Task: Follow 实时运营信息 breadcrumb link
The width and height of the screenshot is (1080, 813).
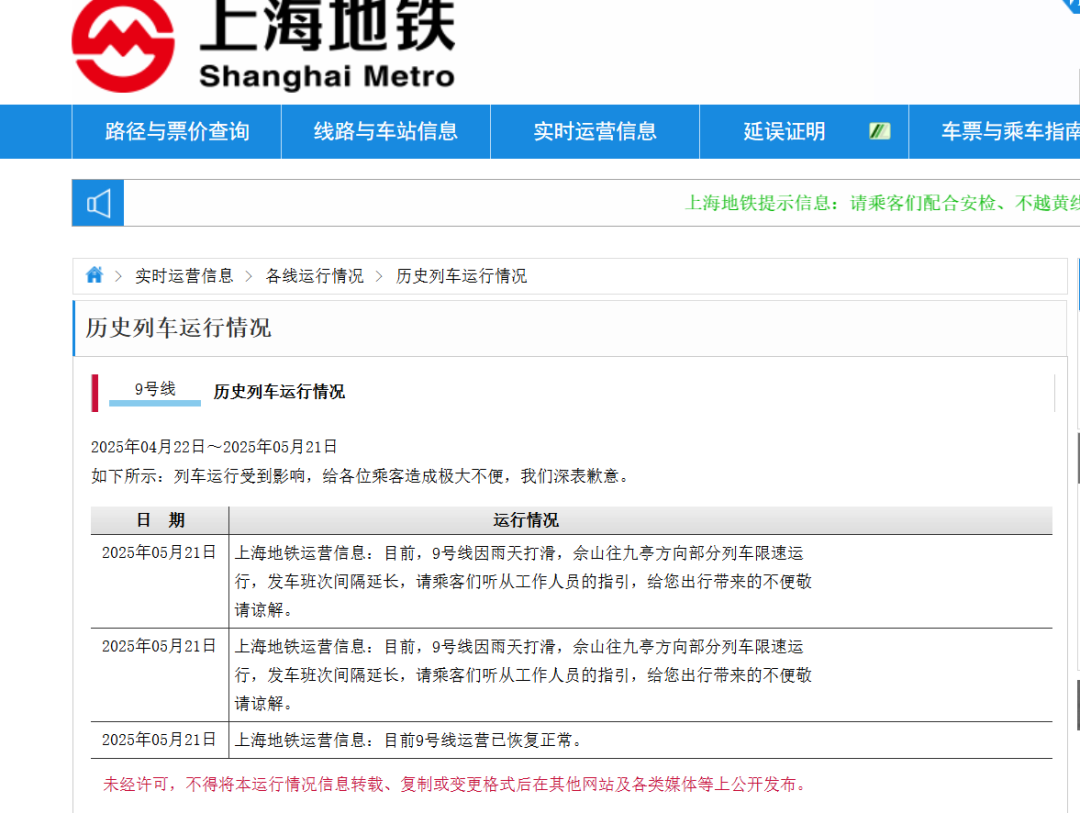Action: tap(184, 276)
